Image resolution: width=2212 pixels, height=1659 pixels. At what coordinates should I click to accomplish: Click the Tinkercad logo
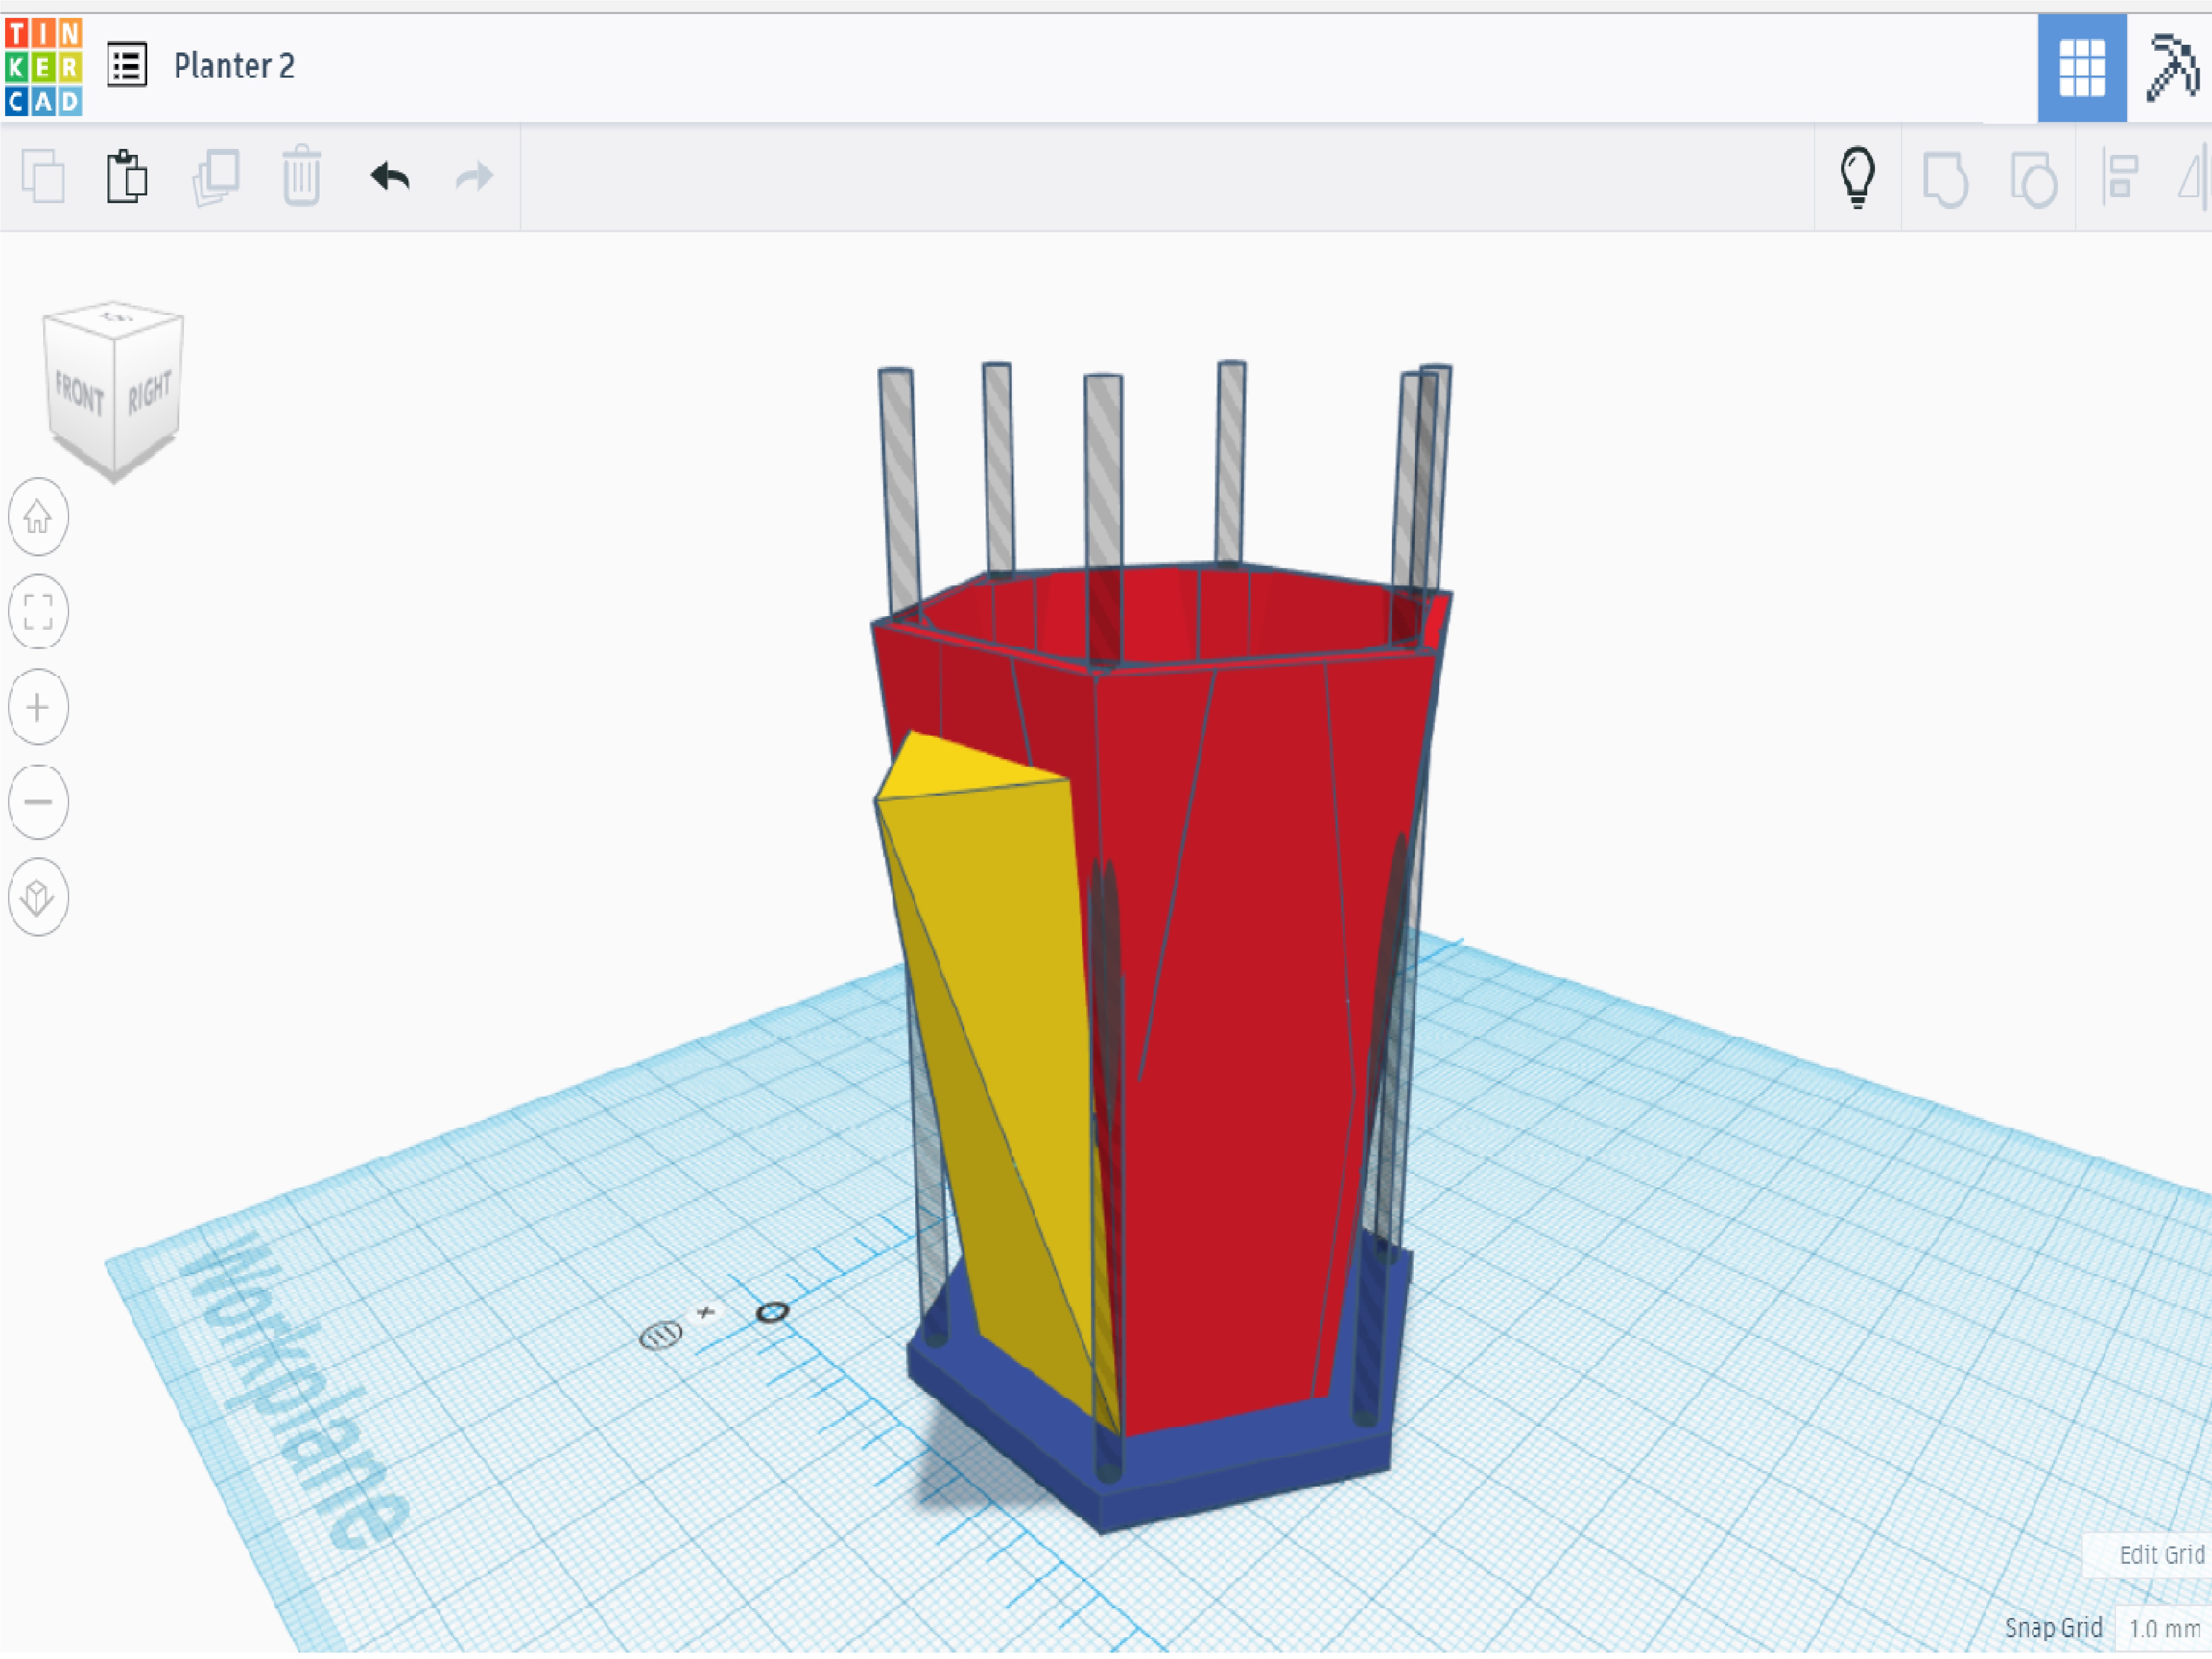(x=43, y=66)
